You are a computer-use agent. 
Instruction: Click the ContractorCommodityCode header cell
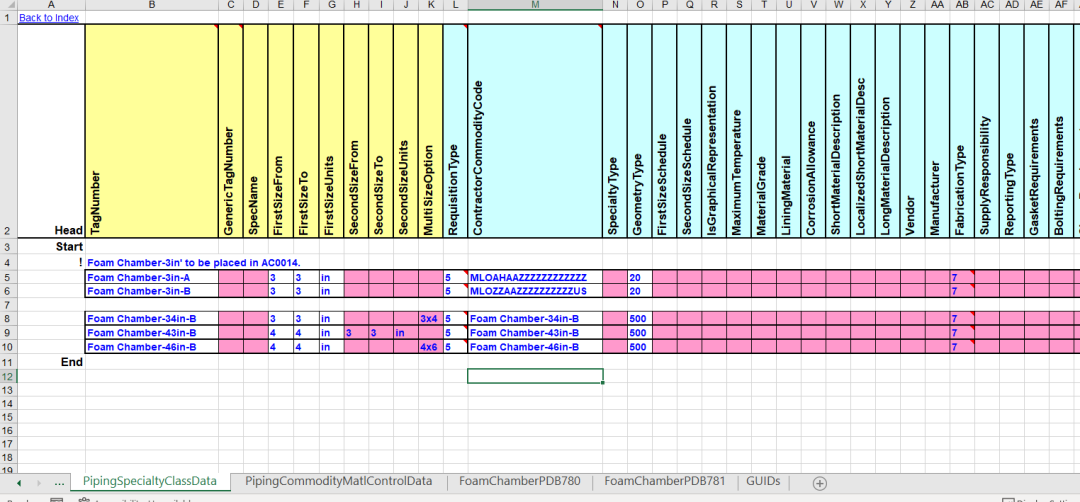535,132
